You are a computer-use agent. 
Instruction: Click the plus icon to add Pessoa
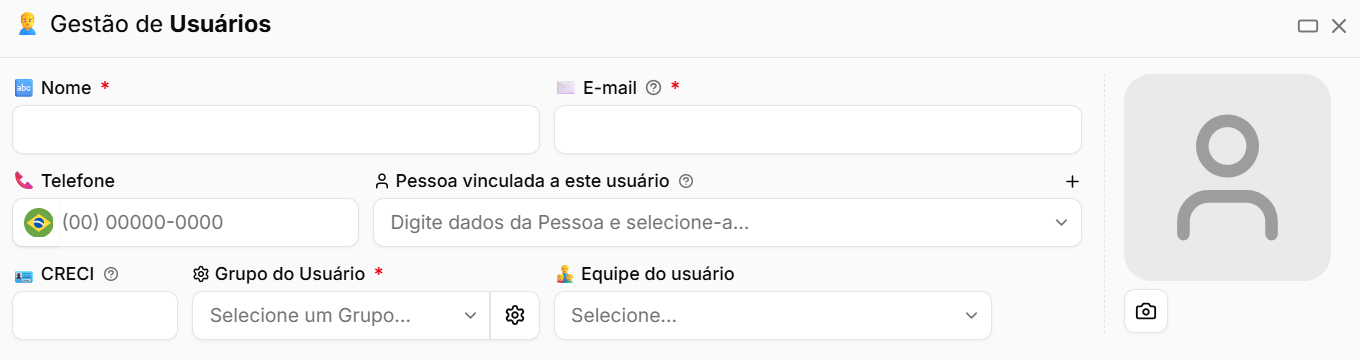pyautogui.click(x=1072, y=181)
